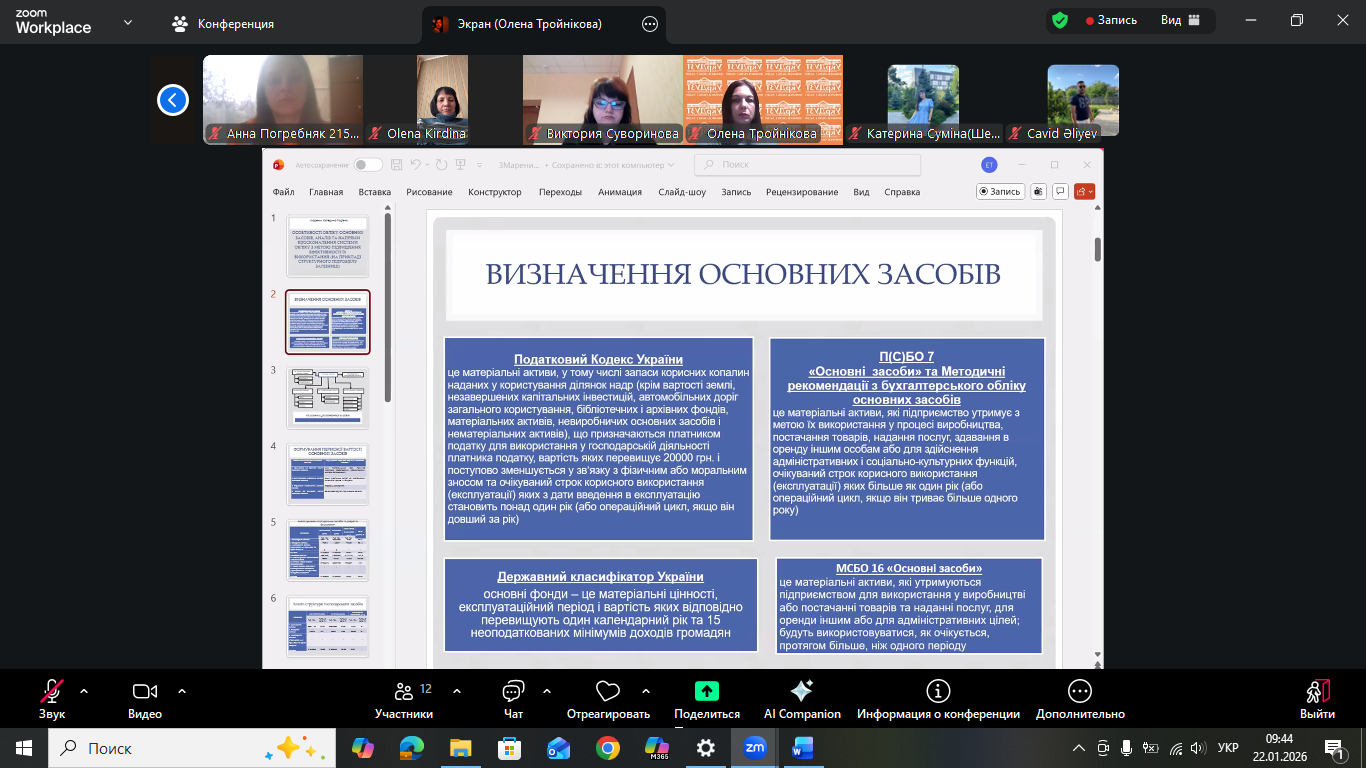Select slide 3 thumbnail in the slide panel

click(328, 397)
